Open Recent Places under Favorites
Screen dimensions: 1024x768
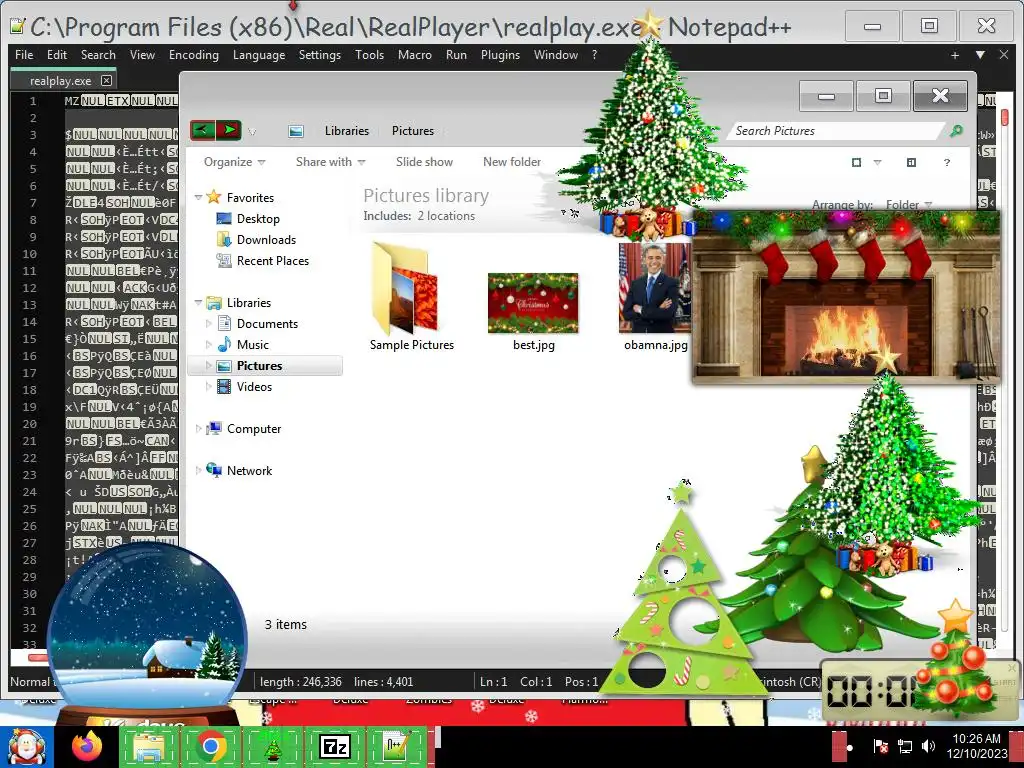point(273,261)
